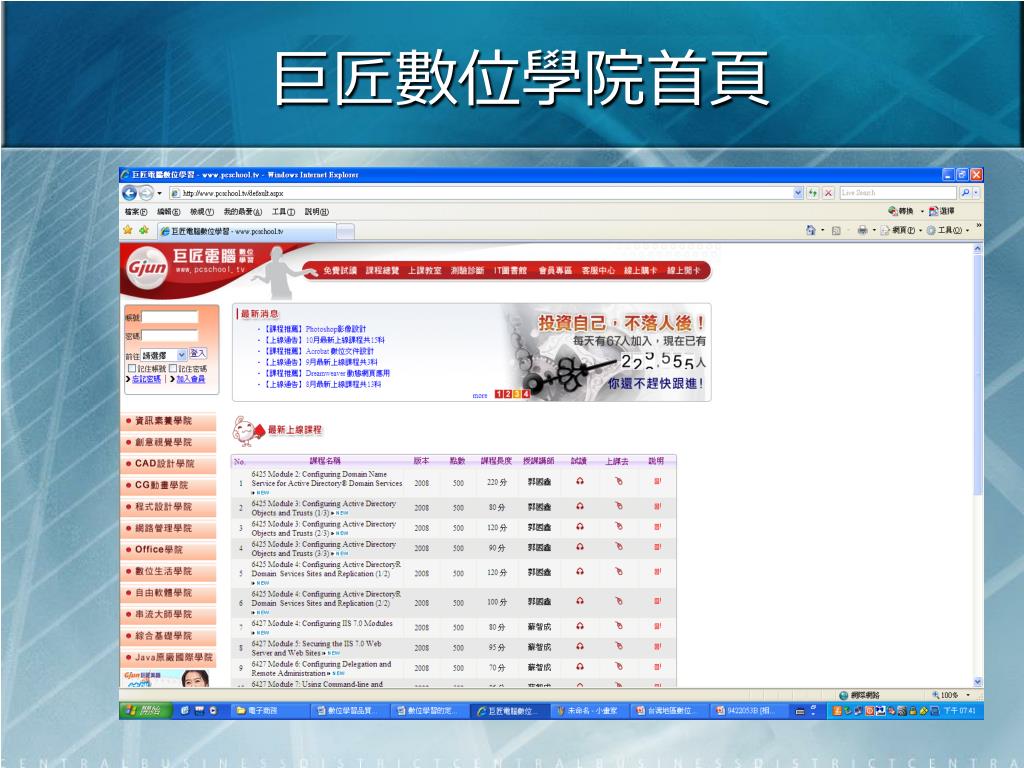Click the attend-class pointer icon in course row 5
1024x768 pixels.
pyautogui.click(x=618, y=571)
